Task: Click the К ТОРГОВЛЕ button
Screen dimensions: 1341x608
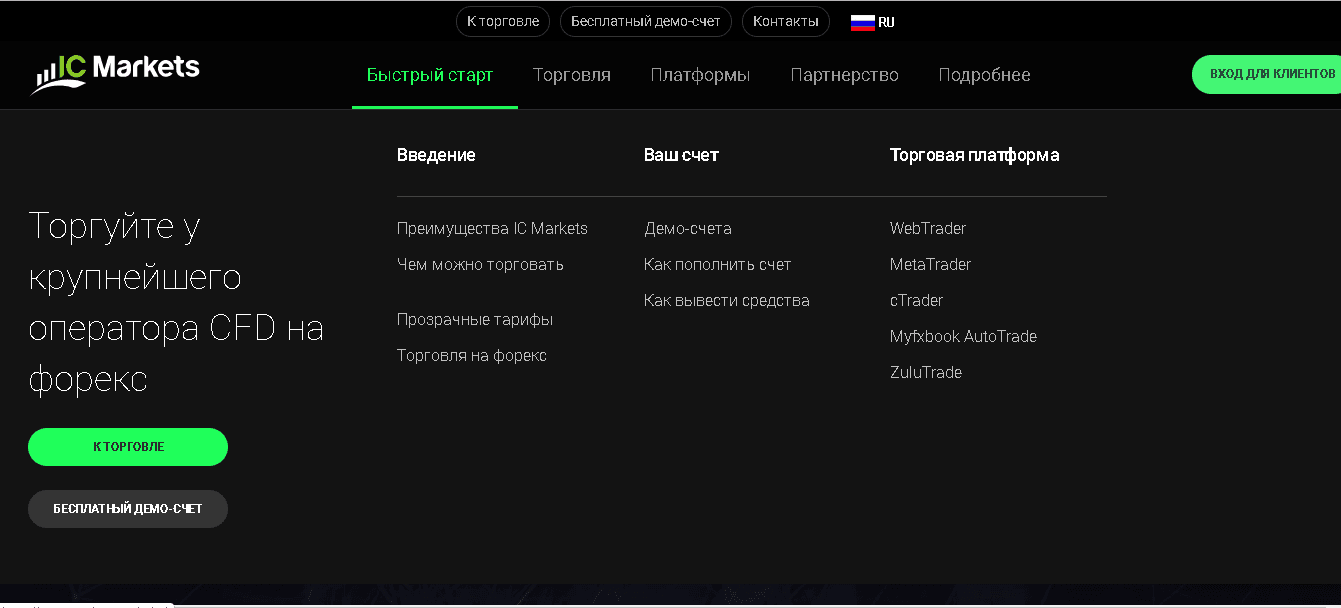Action: pyautogui.click(x=127, y=447)
